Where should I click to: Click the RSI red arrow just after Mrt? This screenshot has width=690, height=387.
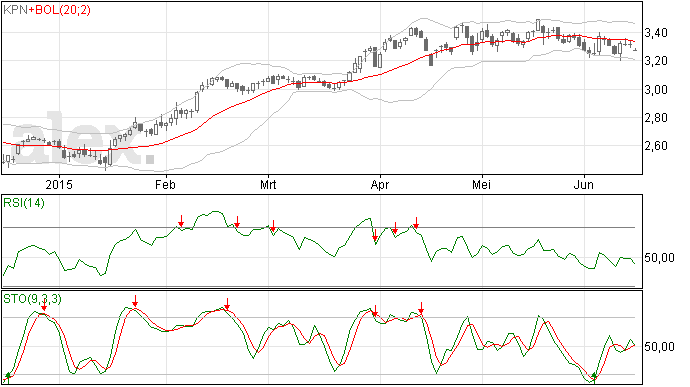[273, 226]
